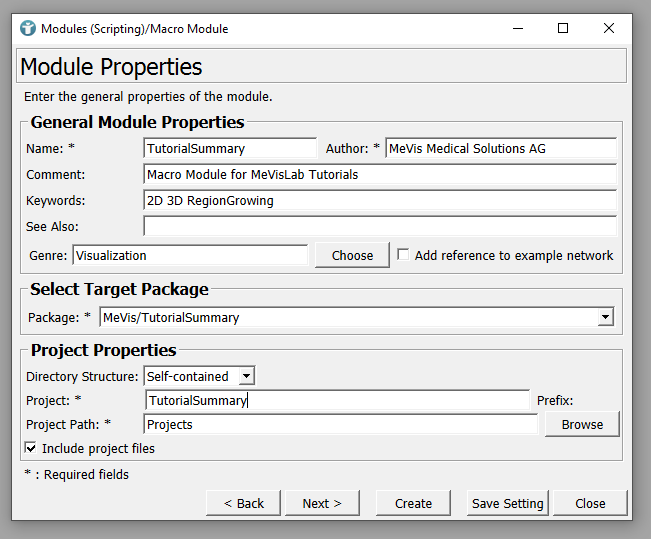Viewport: 651px width, 539px height.
Task: Maximize the Macro Module window
Action: 563,29
